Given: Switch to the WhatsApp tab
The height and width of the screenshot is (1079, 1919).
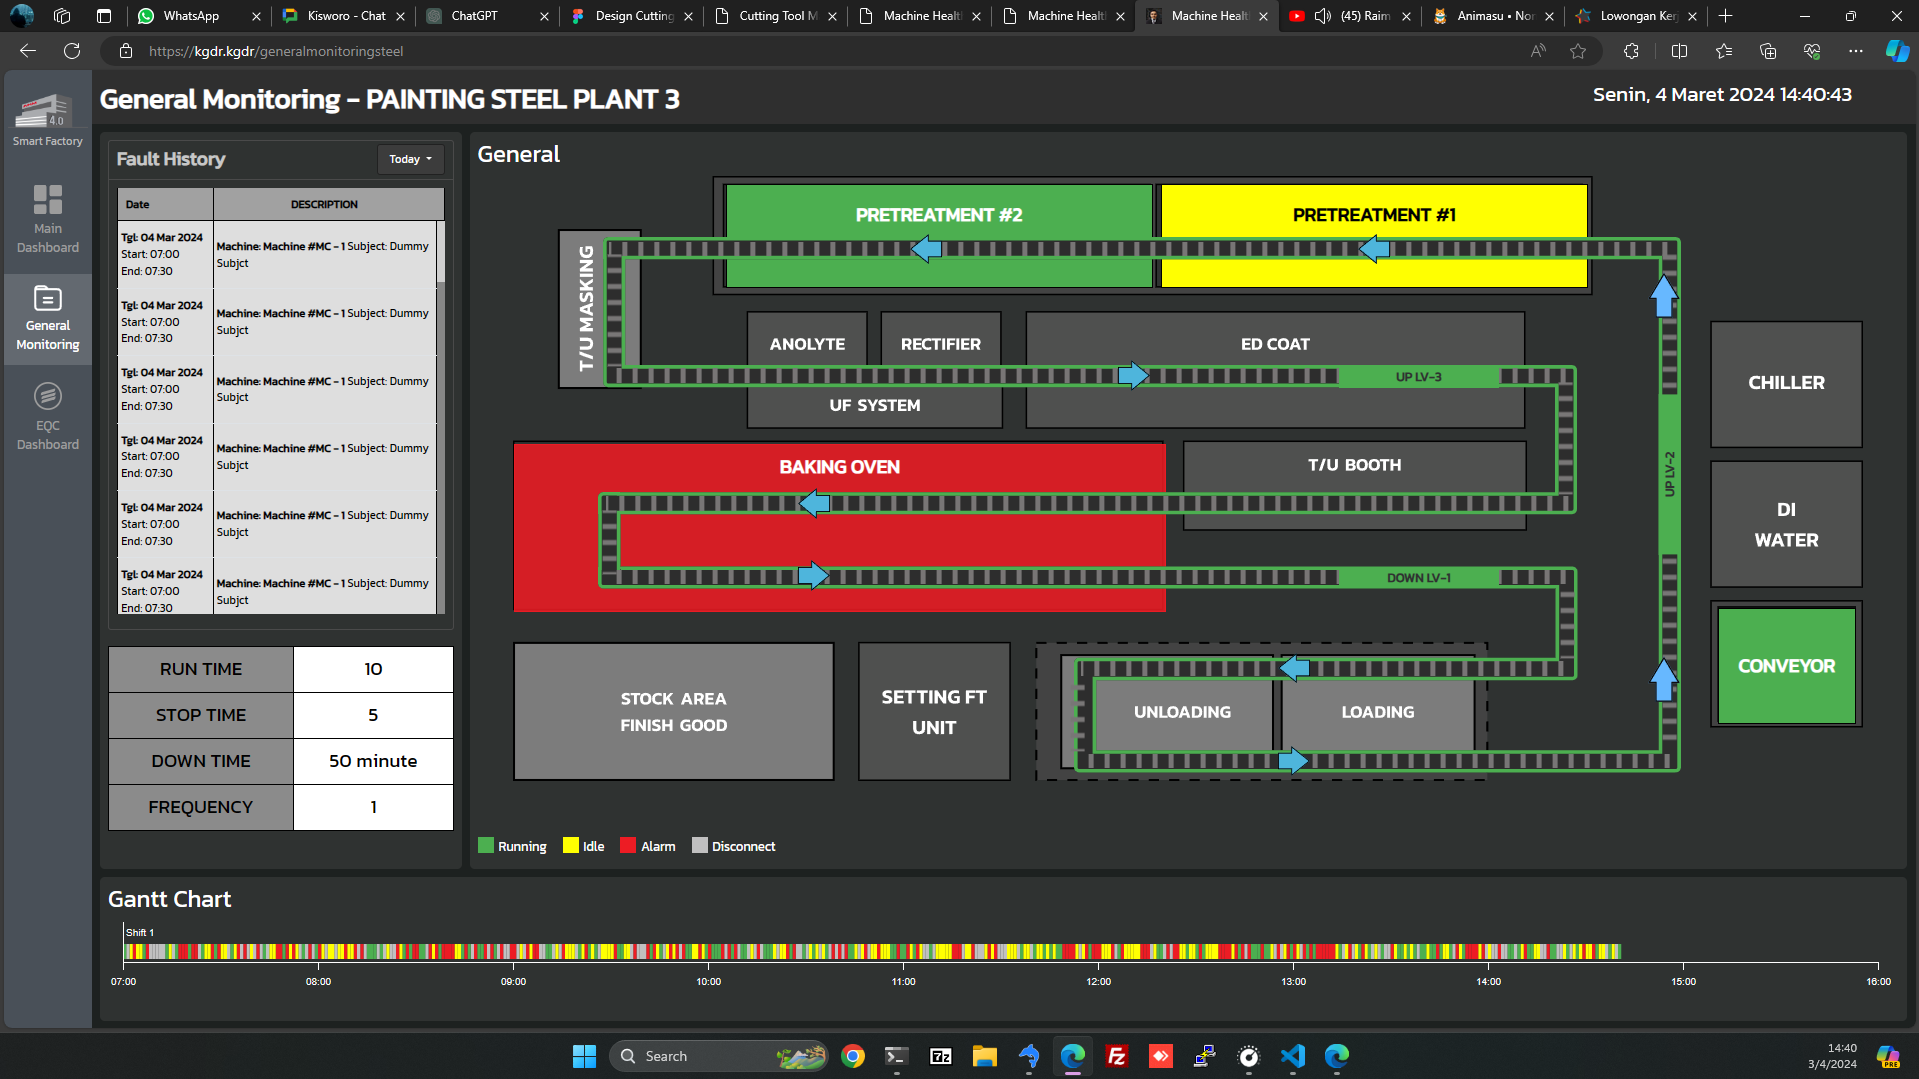Looking at the screenshot, I should pyautogui.click(x=190, y=16).
